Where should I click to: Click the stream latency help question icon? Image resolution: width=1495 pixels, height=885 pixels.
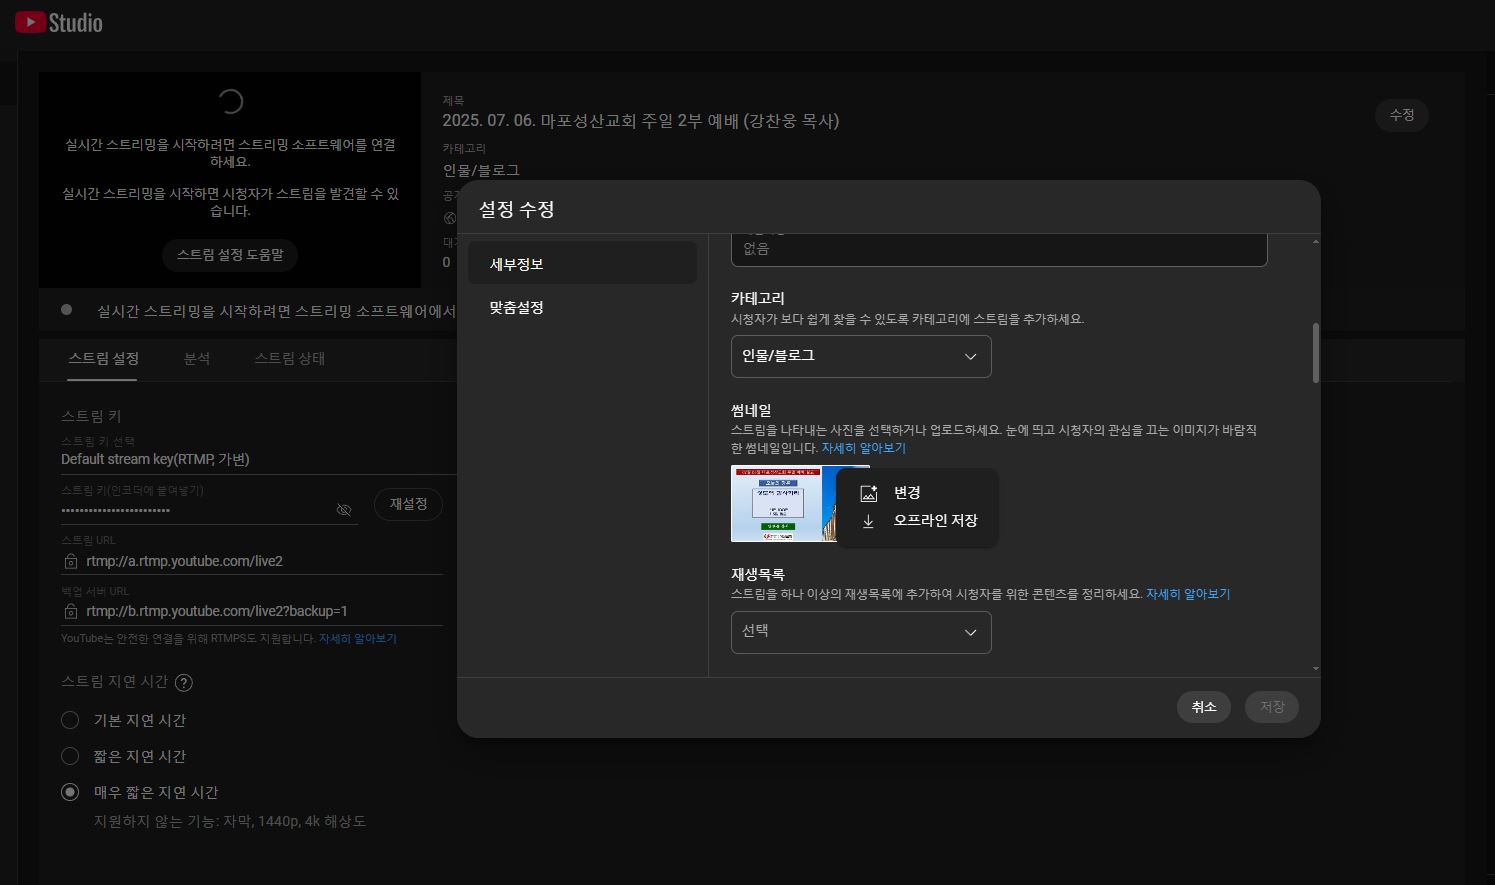tap(184, 683)
